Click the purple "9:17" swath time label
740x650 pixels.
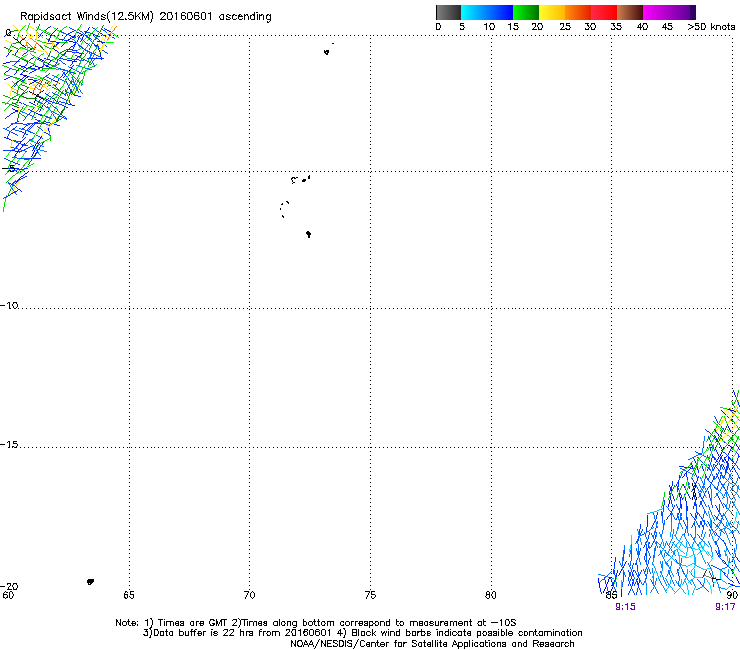[x=725, y=607]
